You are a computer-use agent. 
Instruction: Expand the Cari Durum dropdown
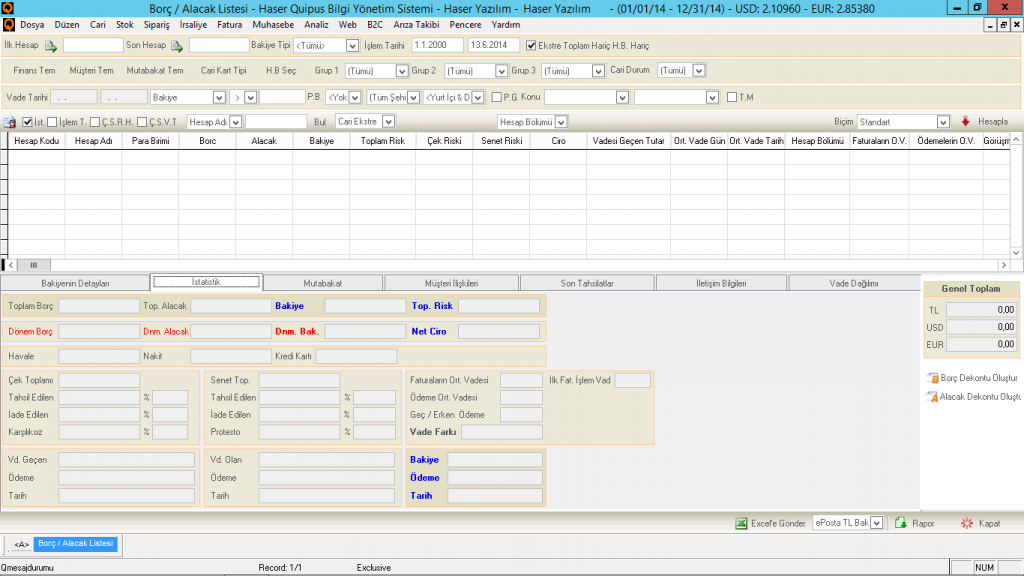(x=698, y=71)
